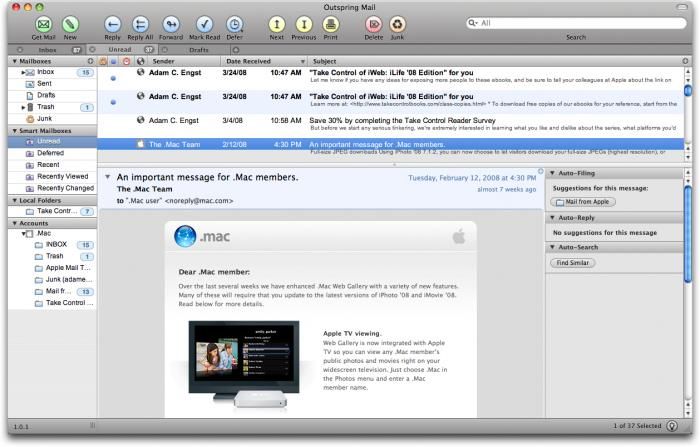Image resolution: width=700 pixels, height=447 pixels.
Task: Collapse message header disclosure triangle
Action: click(108, 177)
